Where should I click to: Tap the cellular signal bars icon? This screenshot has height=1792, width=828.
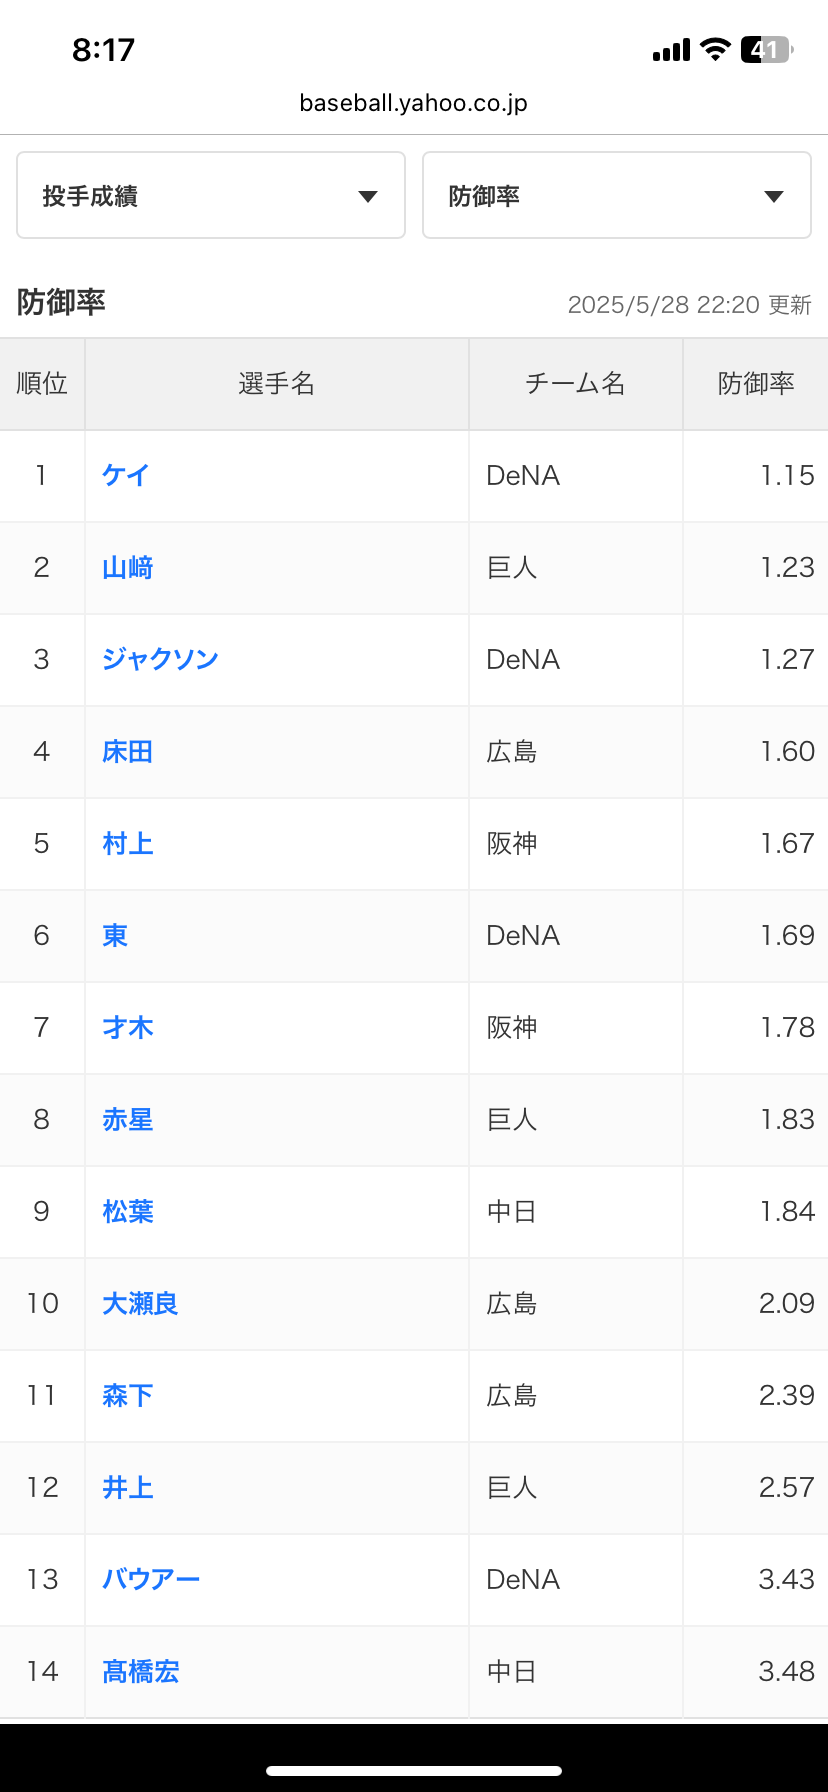(x=671, y=50)
